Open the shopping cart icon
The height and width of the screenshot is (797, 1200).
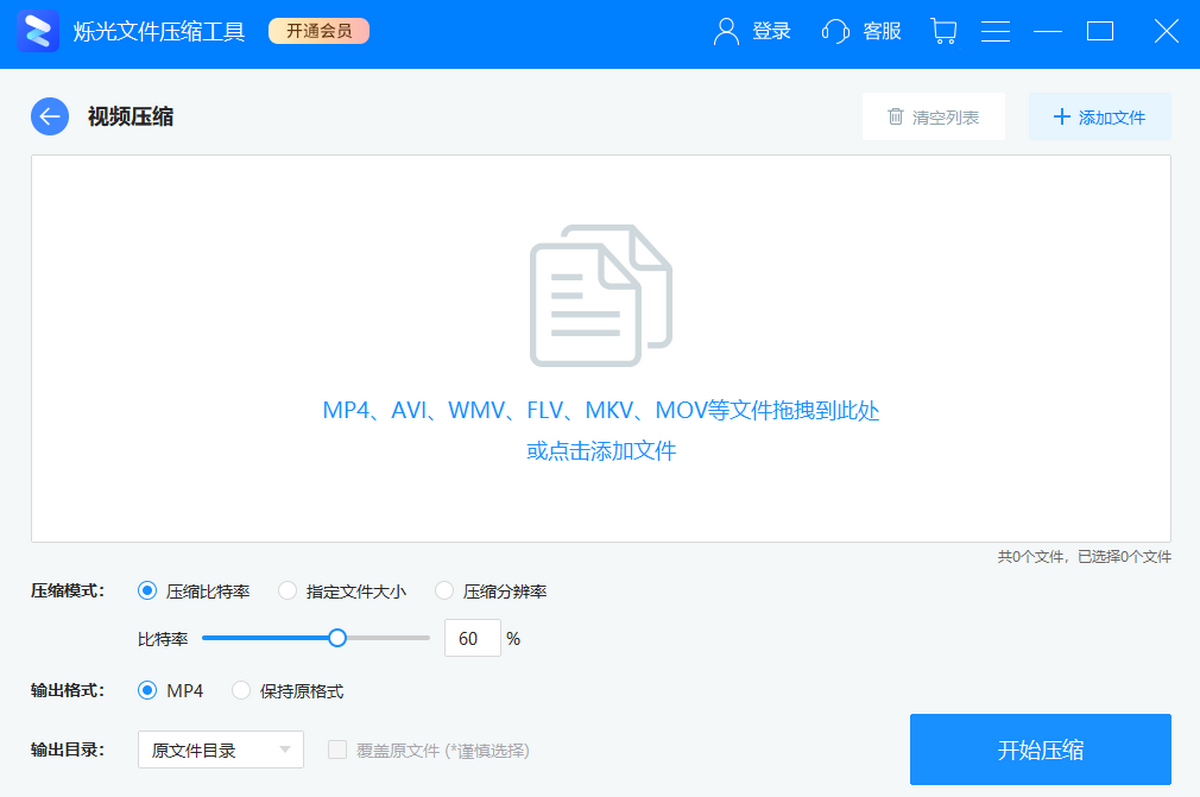click(x=943, y=31)
